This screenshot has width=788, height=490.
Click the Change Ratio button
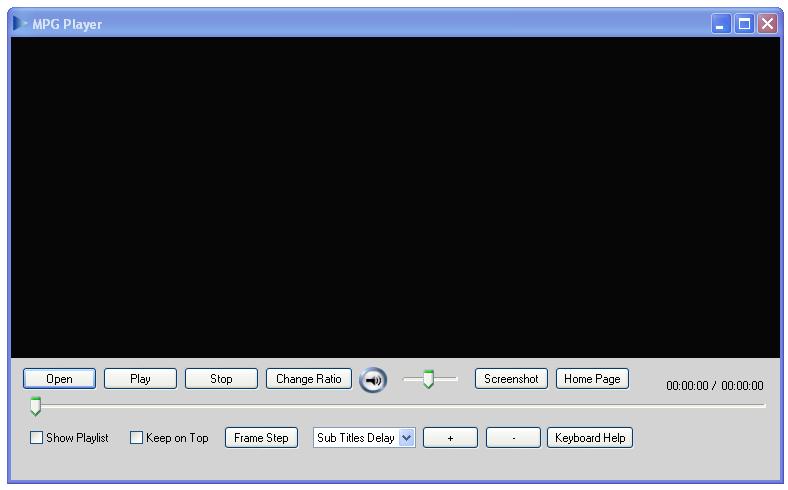pyautogui.click(x=309, y=379)
